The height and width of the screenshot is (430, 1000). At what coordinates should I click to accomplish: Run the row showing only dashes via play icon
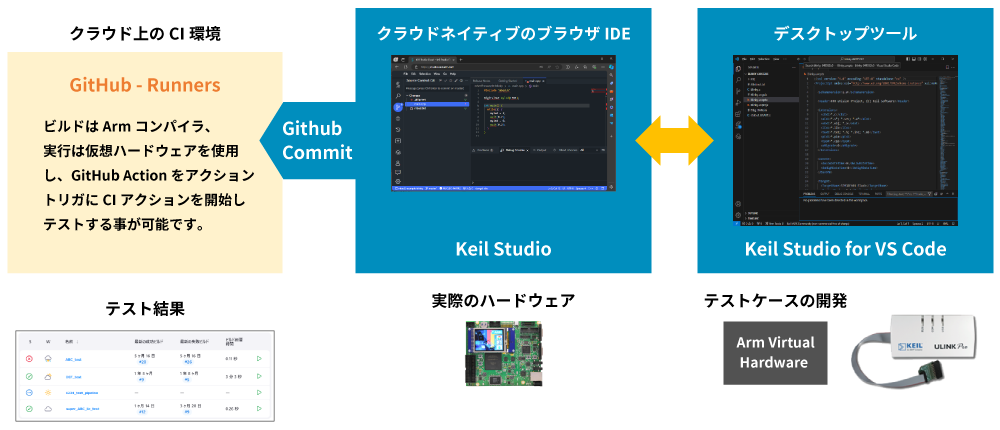click(259, 392)
